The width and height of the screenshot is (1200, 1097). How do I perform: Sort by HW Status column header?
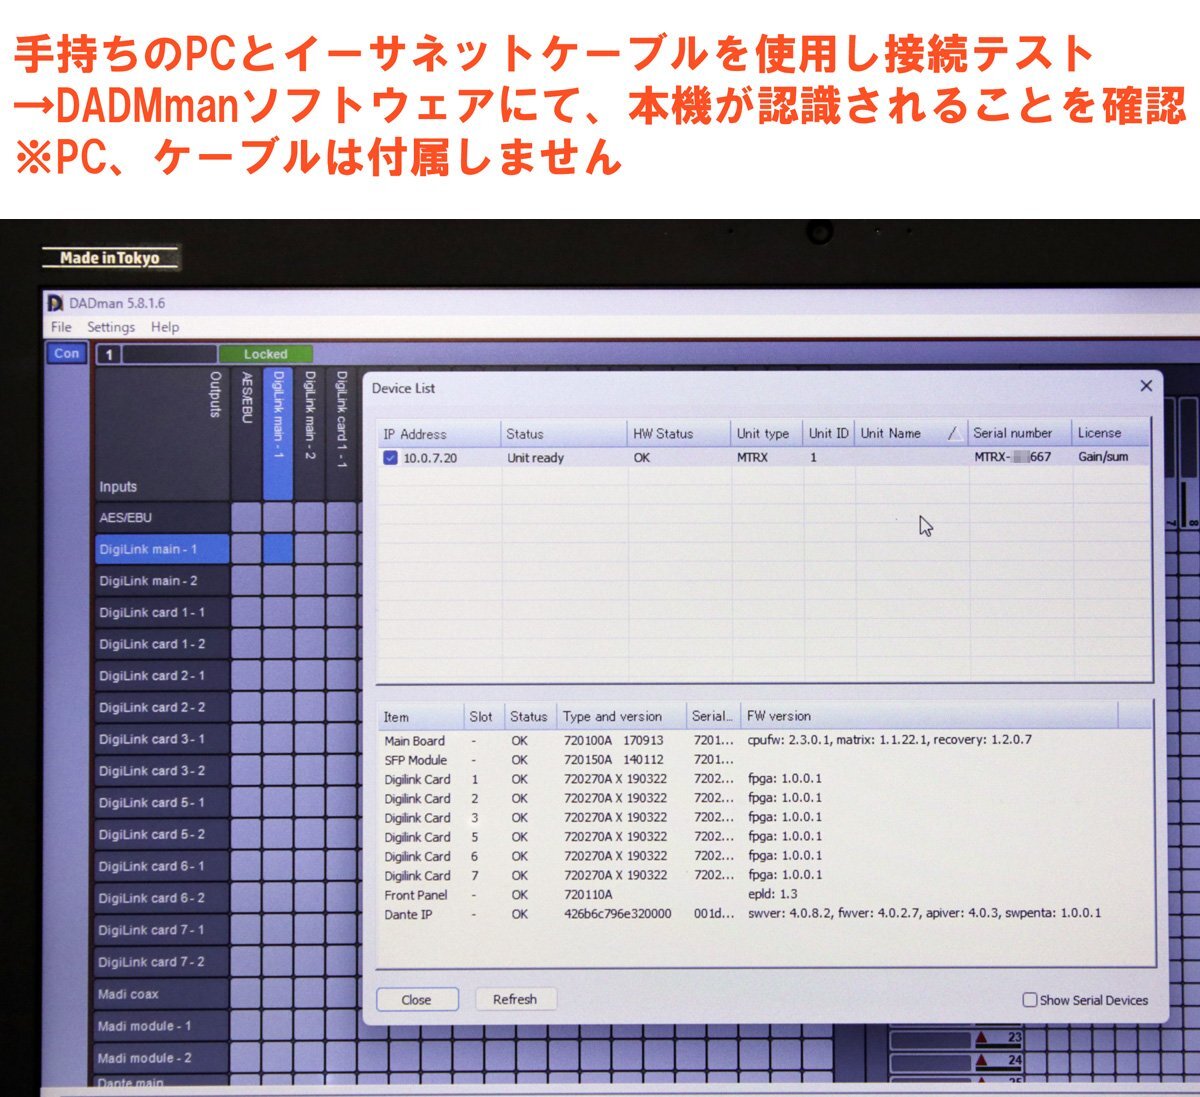tap(680, 434)
